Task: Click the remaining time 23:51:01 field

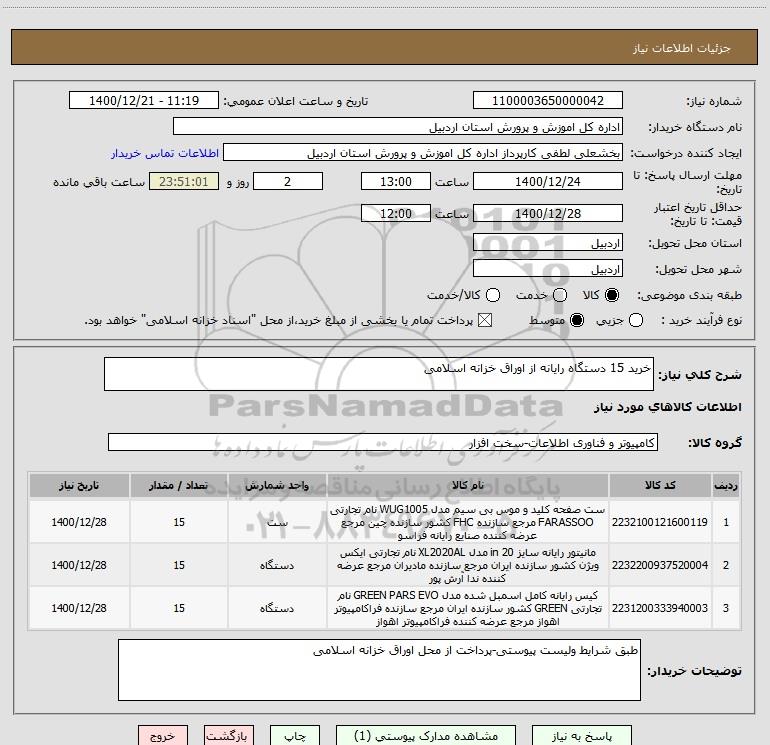Action: pos(184,181)
